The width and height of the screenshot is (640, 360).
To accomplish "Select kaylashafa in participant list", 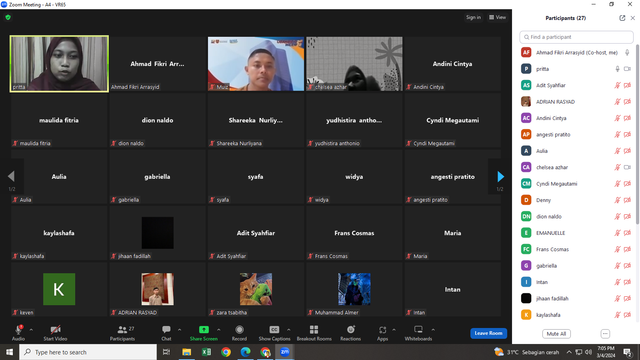I will (576, 315).
